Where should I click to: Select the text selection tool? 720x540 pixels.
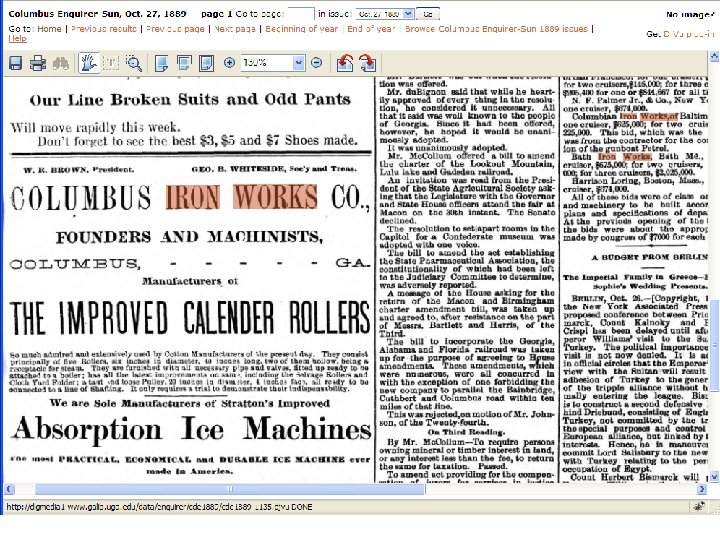[110, 63]
